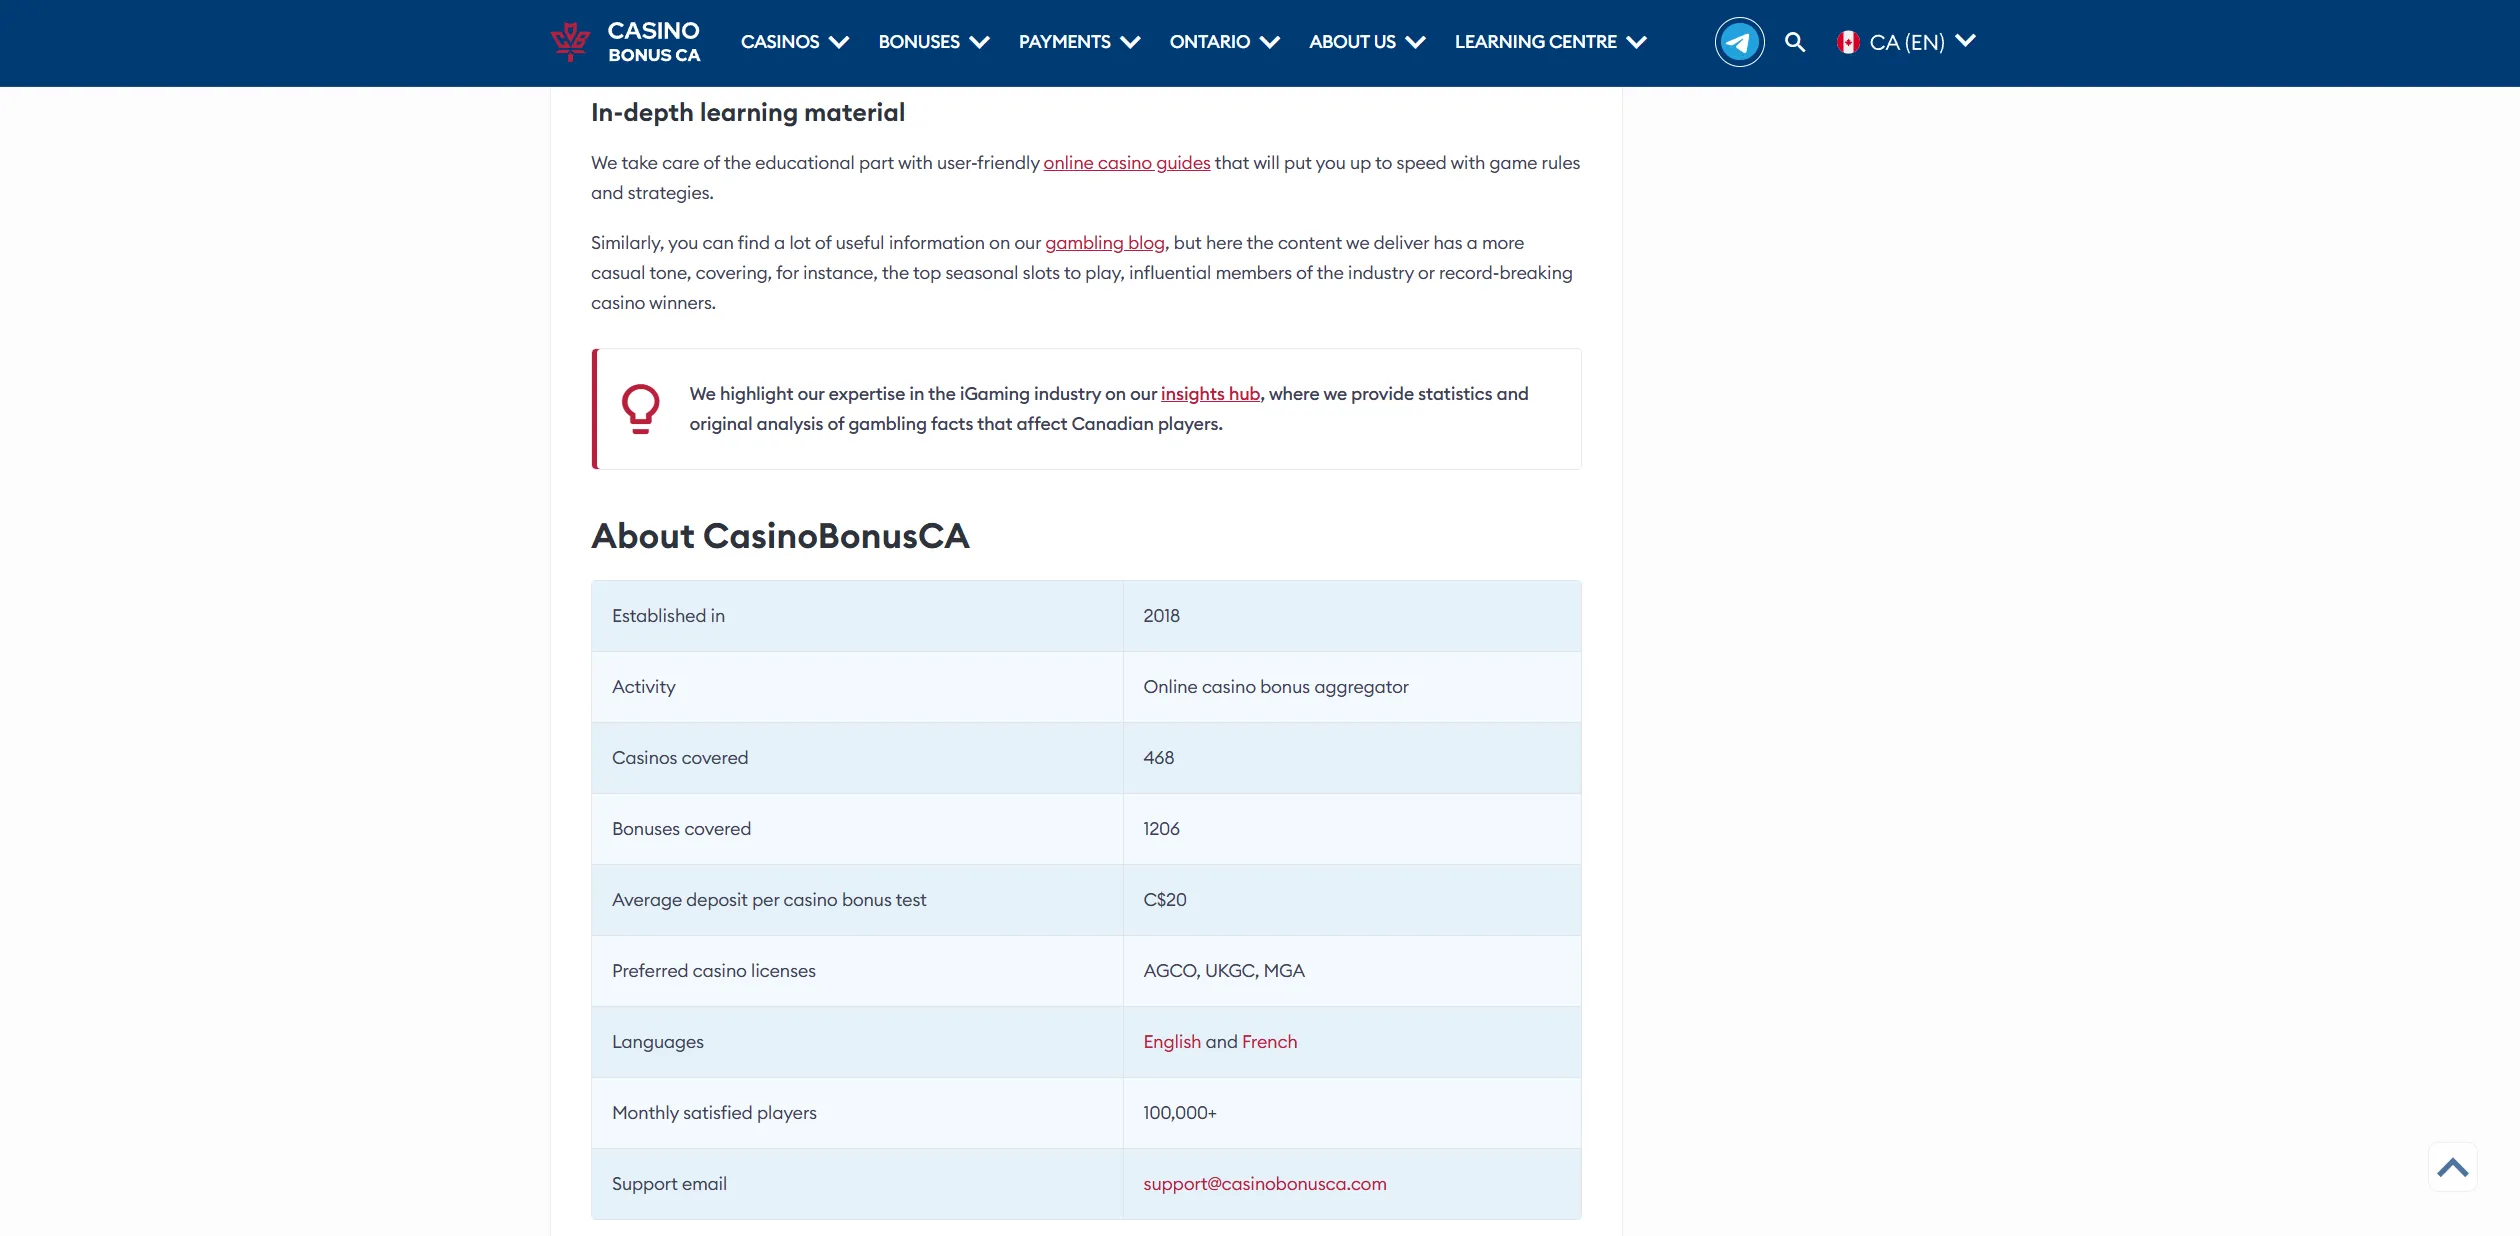Expand the Casinos menu chevron
The height and width of the screenshot is (1236, 2520).
coord(839,42)
